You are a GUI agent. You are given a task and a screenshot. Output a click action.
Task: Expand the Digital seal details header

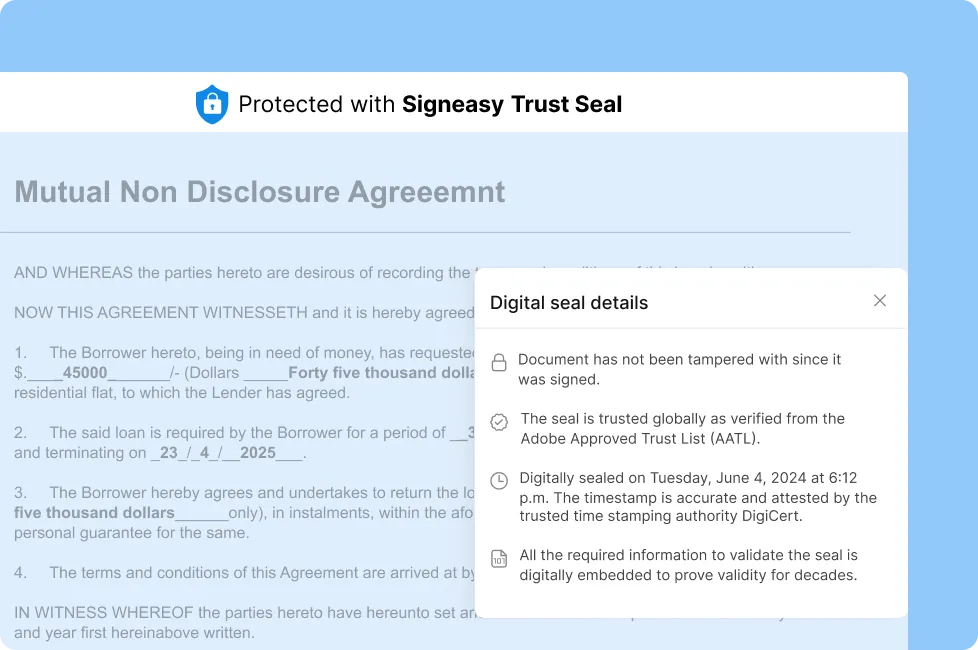point(568,301)
